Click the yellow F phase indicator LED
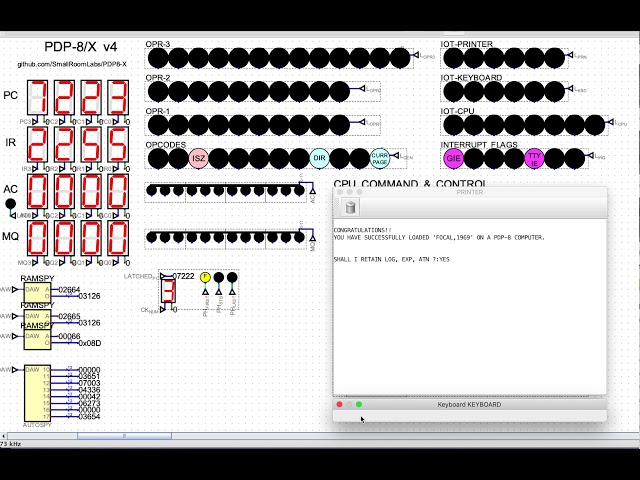640x480 pixels. pos(205,277)
